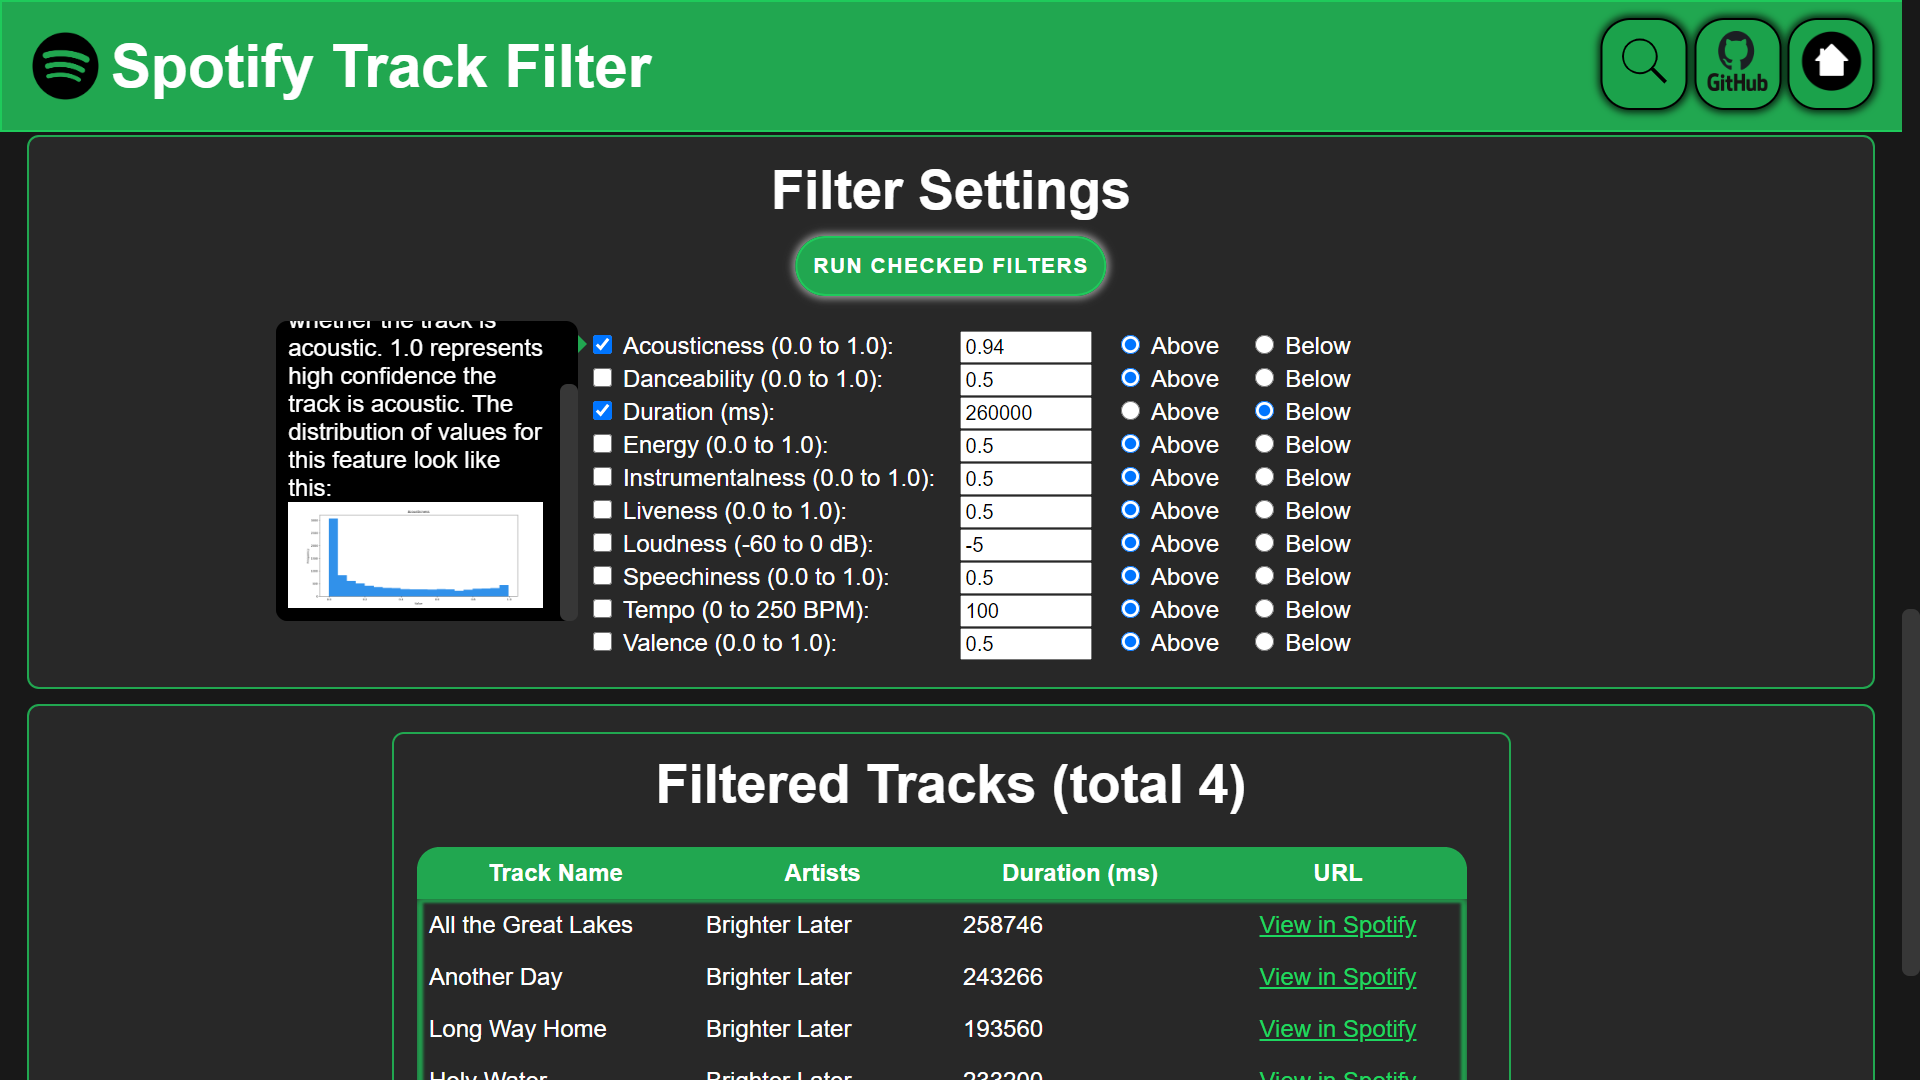
Task: Enable the Valence filter checkbox
Action: click(x=602, y=642)
